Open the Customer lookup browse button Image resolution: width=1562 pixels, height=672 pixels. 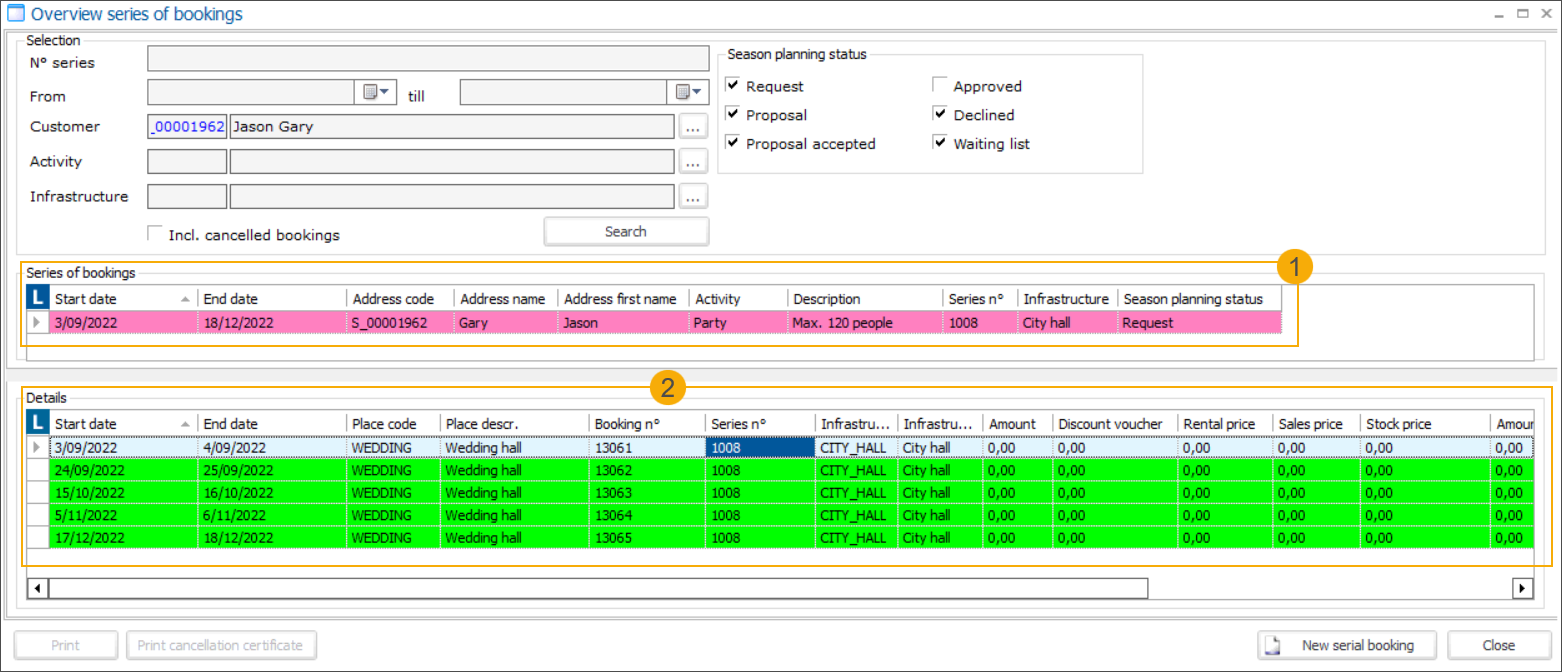694,126
